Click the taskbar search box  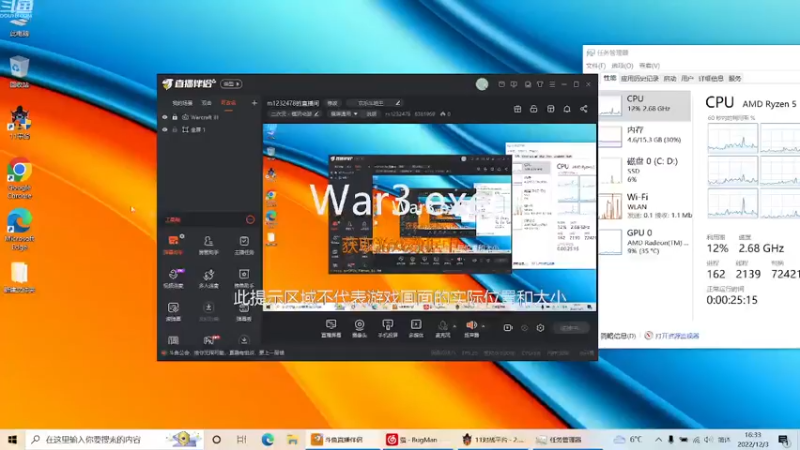114,439
